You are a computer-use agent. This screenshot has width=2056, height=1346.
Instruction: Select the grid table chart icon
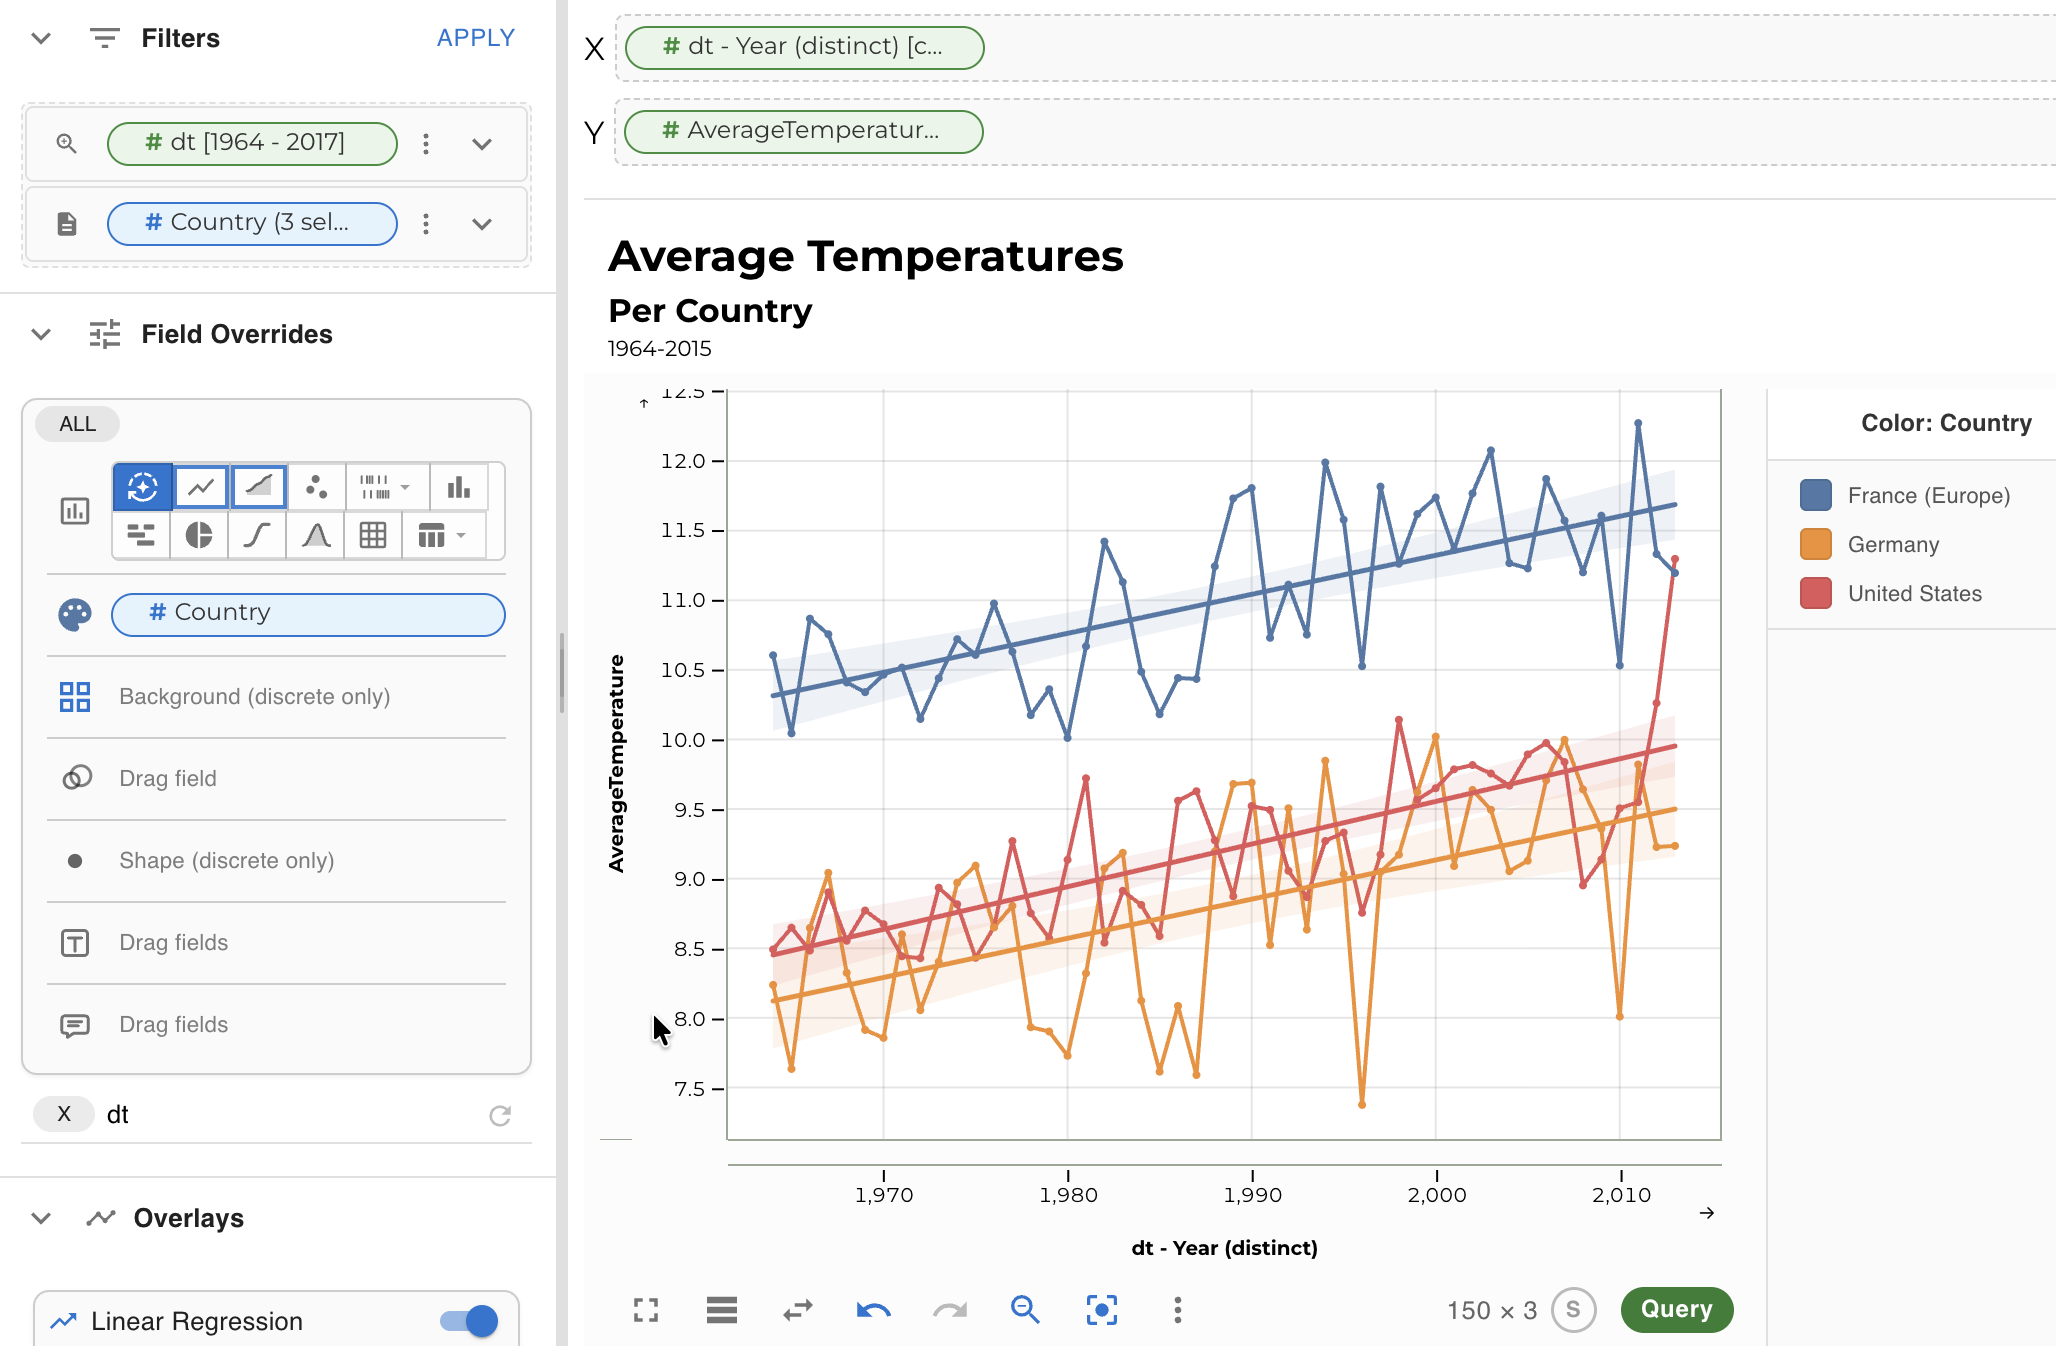pos(373,535)
